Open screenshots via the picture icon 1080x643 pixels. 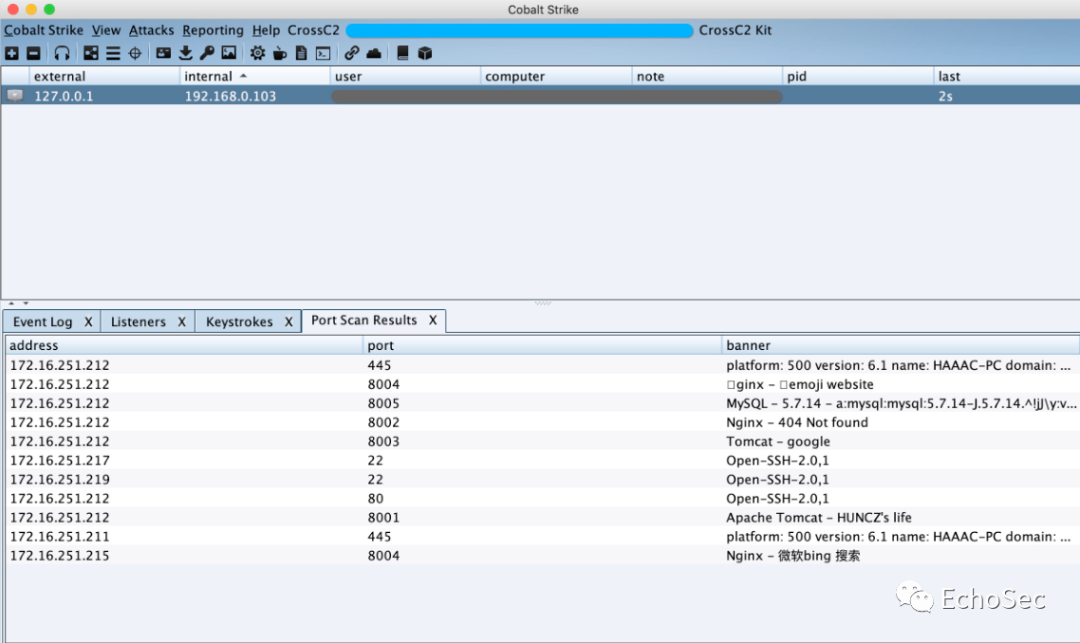pyautogui.click(x=229, y=53)
